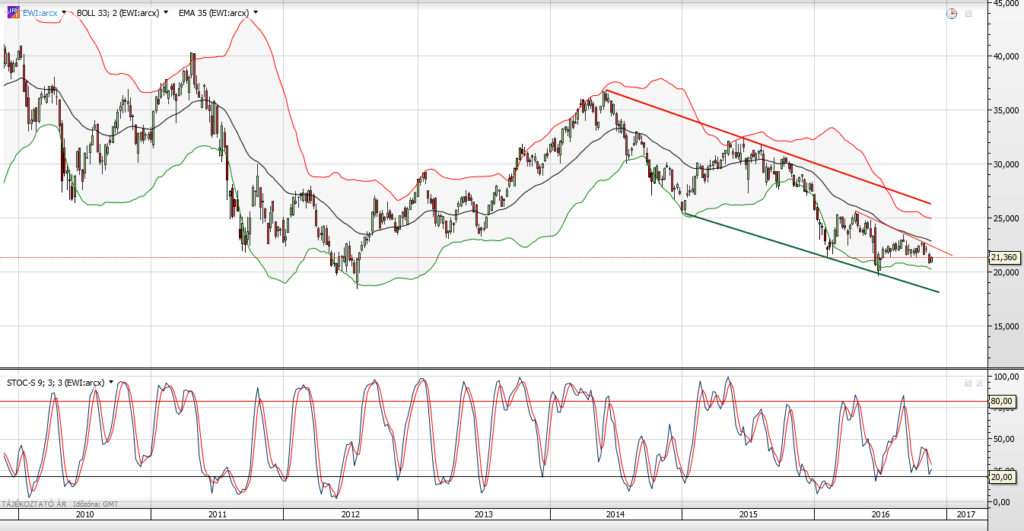The image size is (1024, 531).
Task: Select the BOLL 33; 2 (EWI:arcx) label
Action: 117,14
